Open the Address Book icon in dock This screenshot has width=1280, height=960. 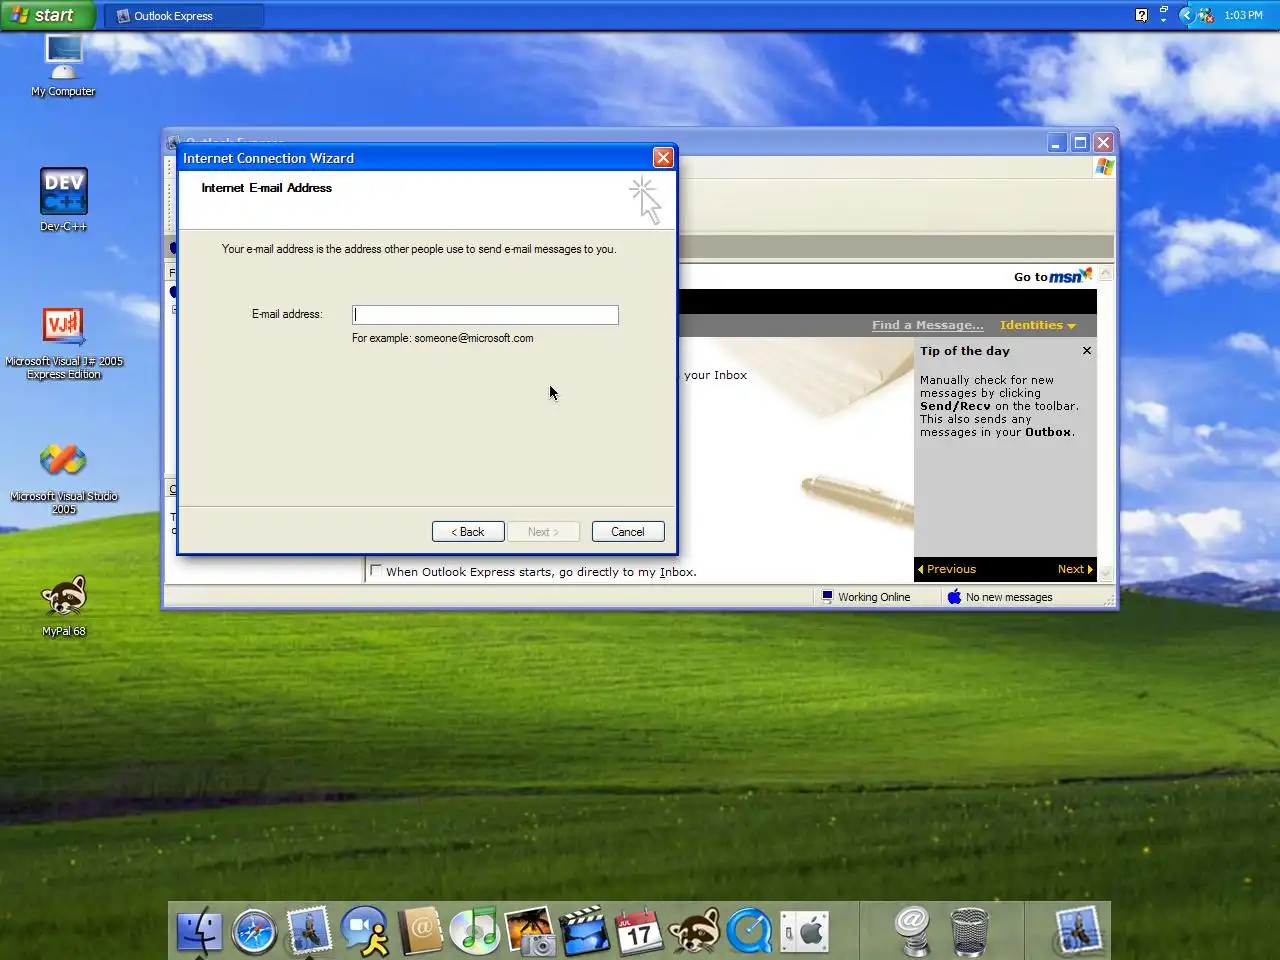pyautogui.click(x=420, y=932)
